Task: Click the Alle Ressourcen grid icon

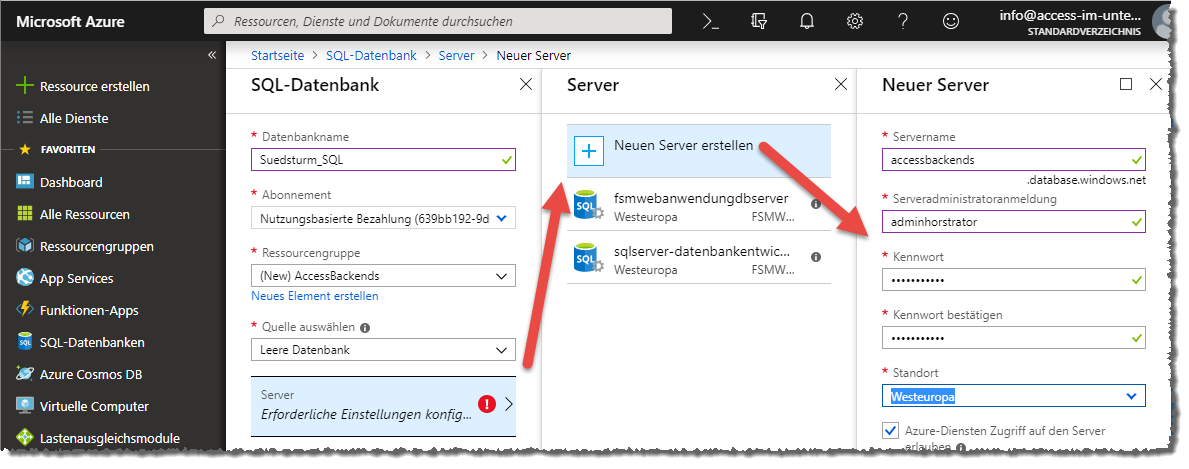Action: tap(25, 214)
